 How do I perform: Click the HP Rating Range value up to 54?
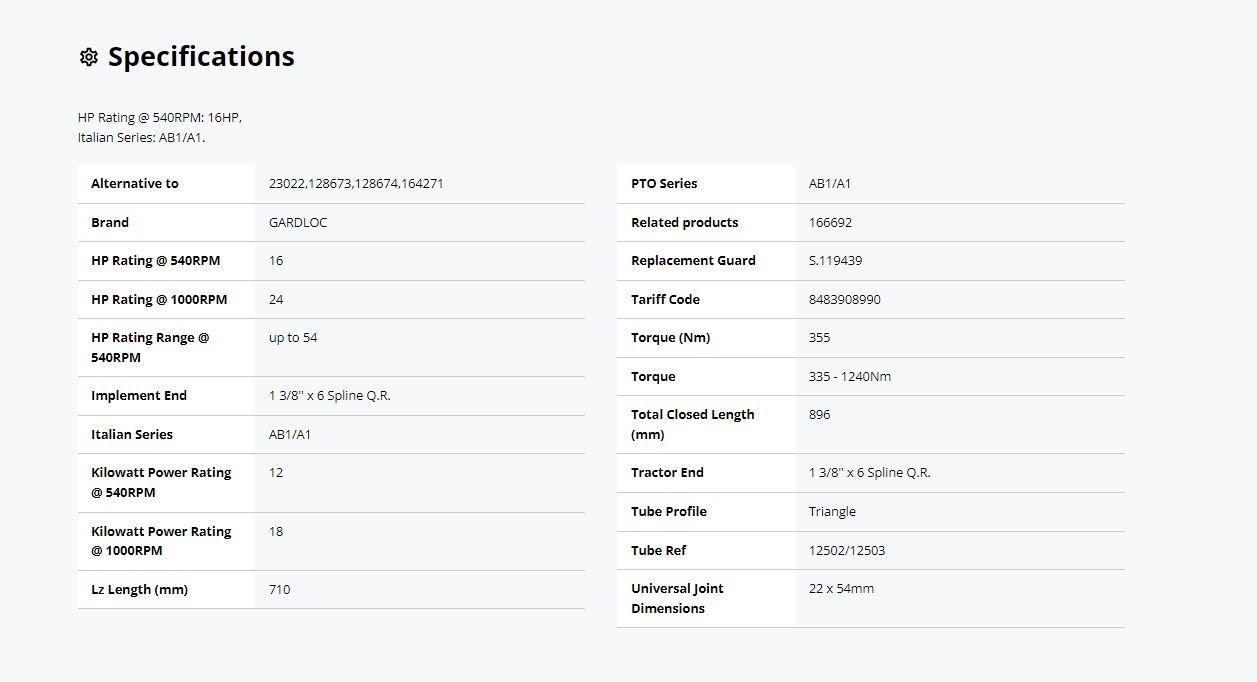[293, 338]
